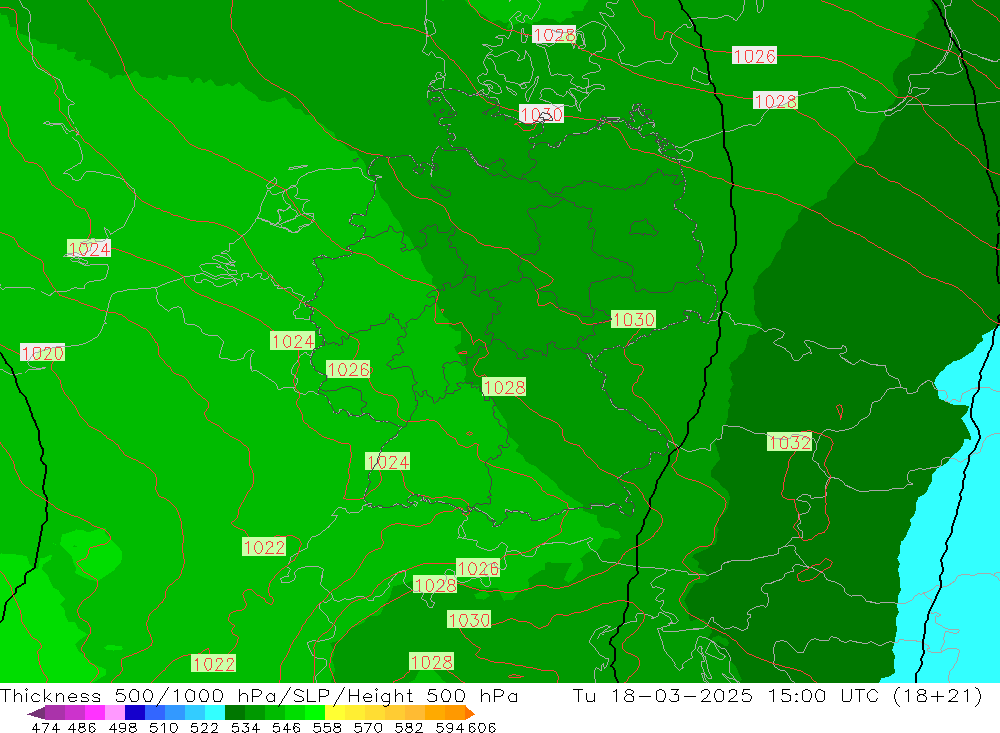1000x733 pixels.
Task: Click the 498 legend value
Action: pos(123,728)
